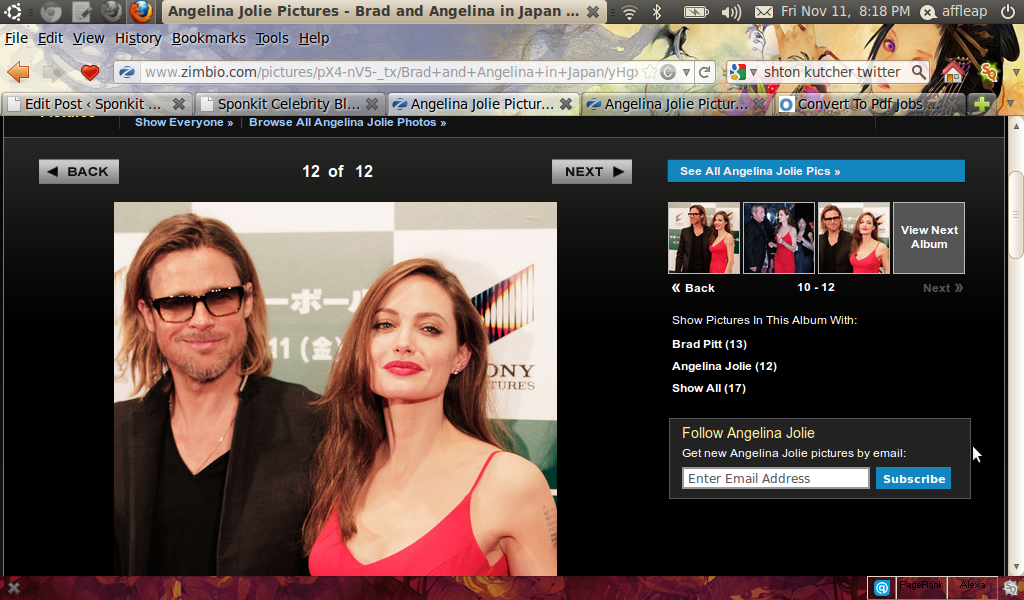Open the URL history dropdown arrow
This screenshot has height=600, width=1024.
click(686, 72)
